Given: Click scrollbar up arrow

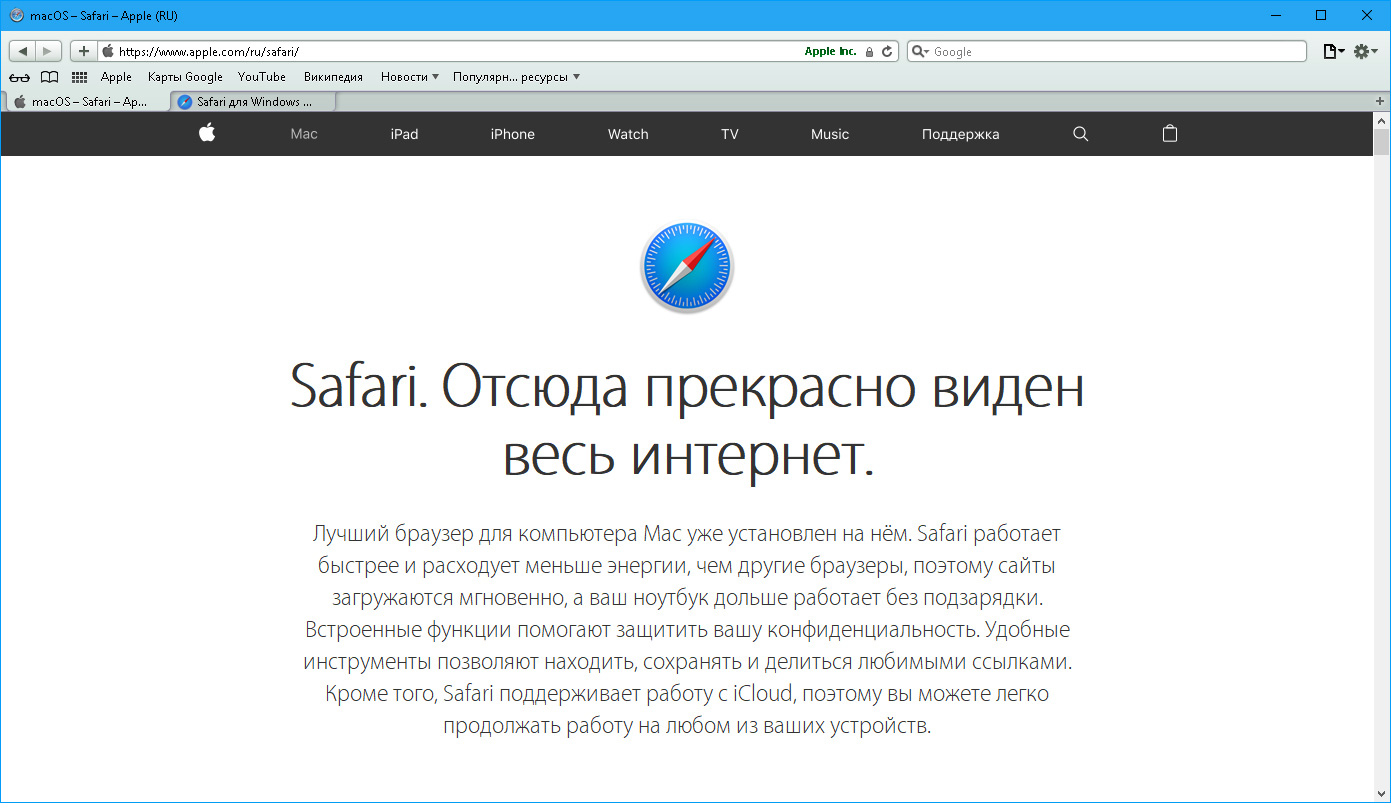Looking at the screenshot, I should 1382,119.
